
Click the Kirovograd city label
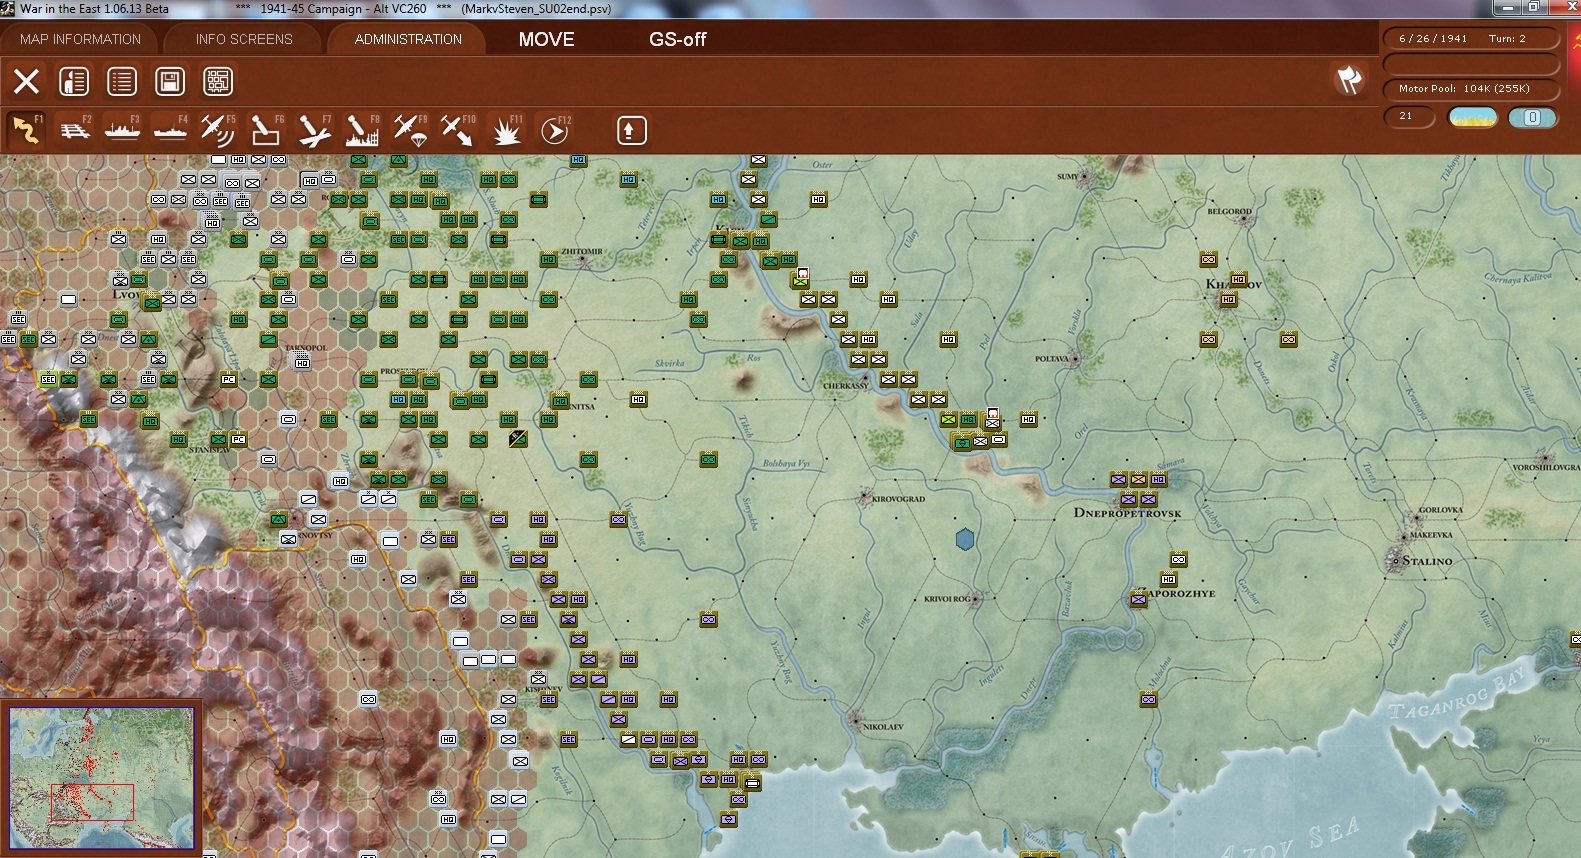click(x=898, y=498)
